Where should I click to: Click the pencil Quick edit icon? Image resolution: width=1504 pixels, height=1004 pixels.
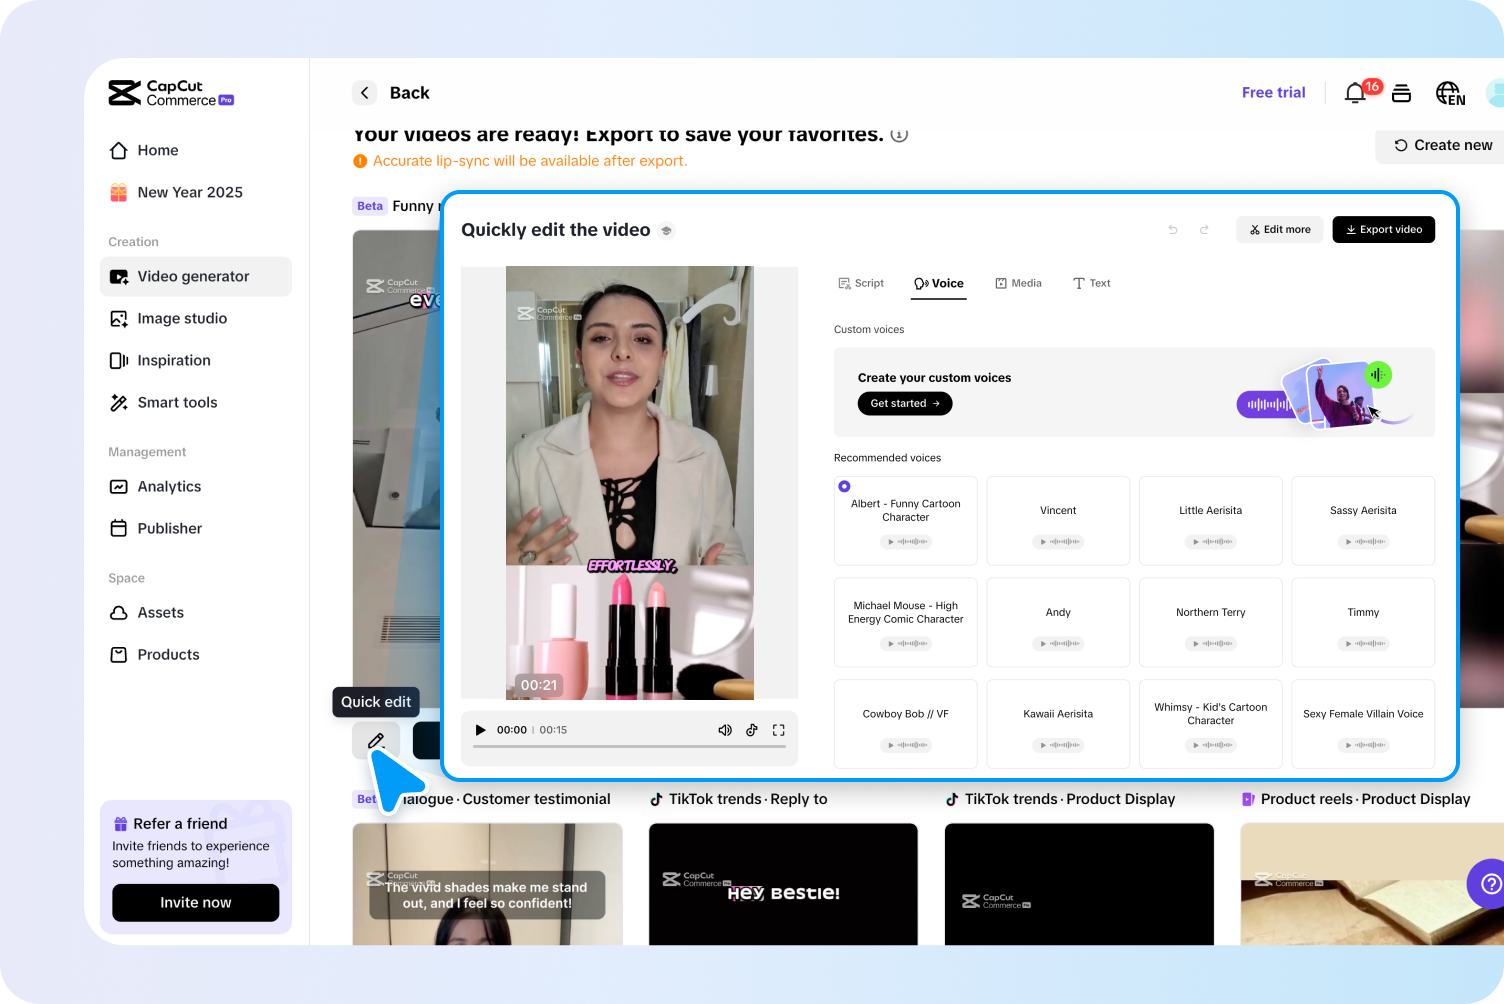point(376,740)
